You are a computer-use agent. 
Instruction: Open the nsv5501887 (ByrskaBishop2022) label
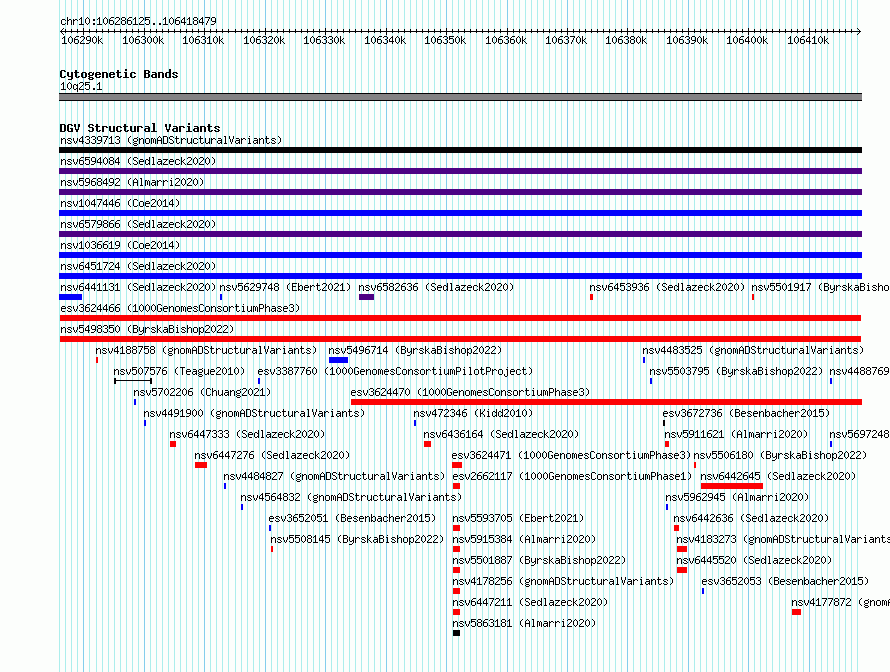pos(539,560)
